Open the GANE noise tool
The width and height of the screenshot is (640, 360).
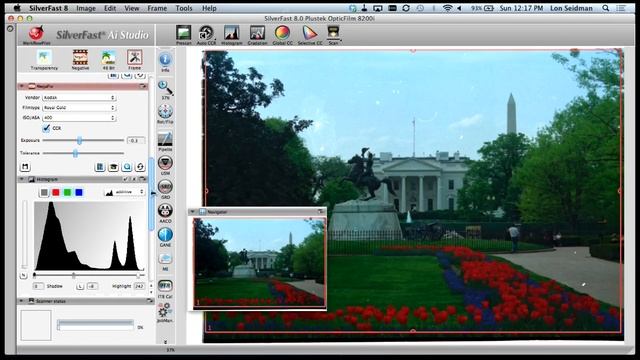pyautogui.click(x=165, y=237)
